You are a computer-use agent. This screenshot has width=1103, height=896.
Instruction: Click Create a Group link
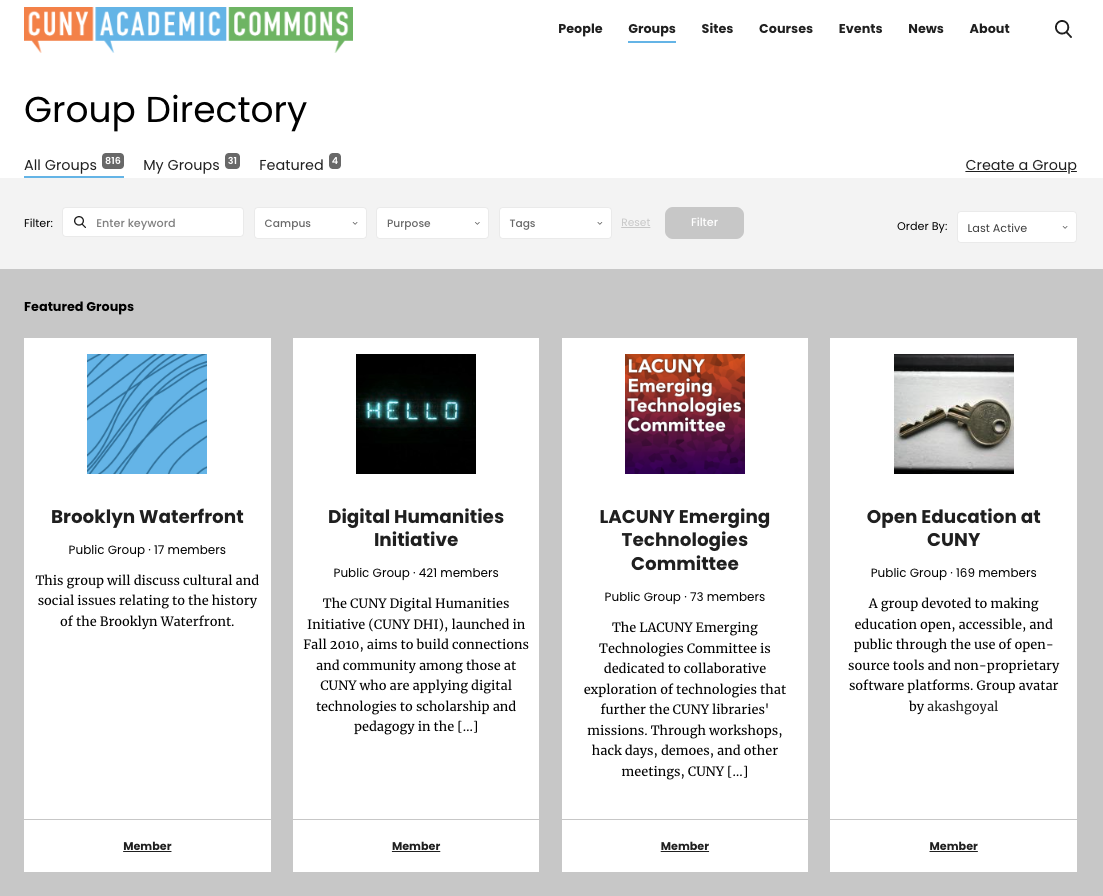1021,165
